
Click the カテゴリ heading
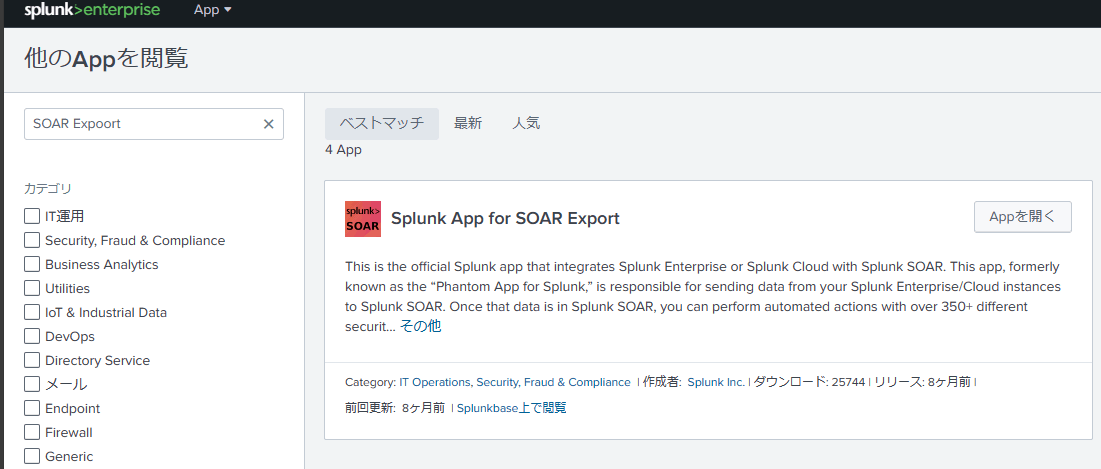pyautogui.click(x=48, y=188)
